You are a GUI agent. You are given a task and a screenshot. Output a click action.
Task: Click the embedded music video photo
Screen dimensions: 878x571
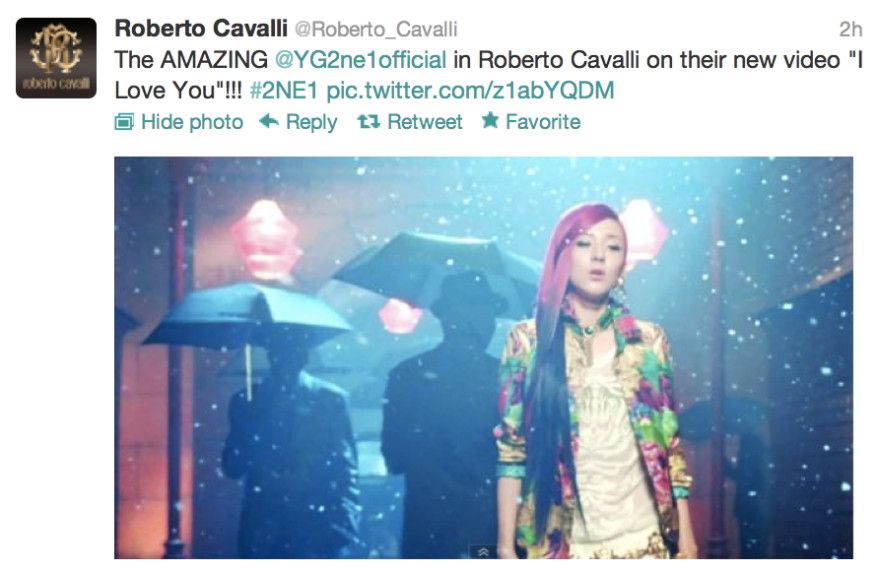[x=484, y=358]
